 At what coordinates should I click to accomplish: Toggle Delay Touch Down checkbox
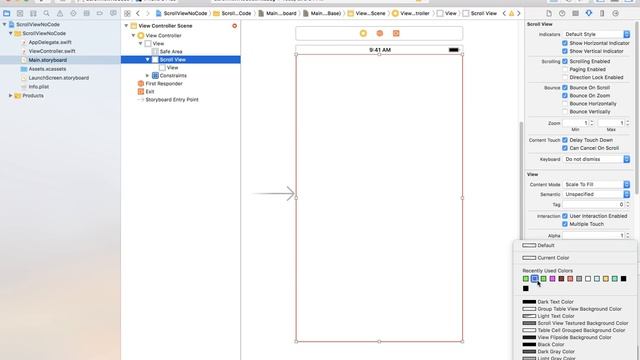[565, 140]
